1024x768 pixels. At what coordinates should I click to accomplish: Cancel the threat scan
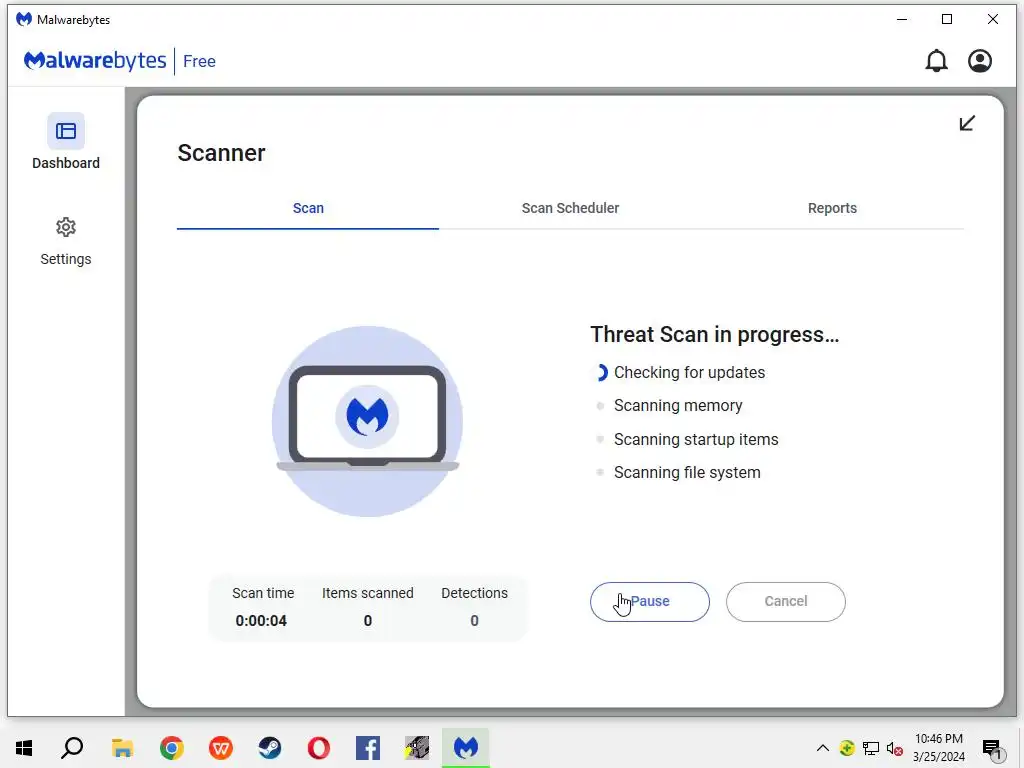786,601
